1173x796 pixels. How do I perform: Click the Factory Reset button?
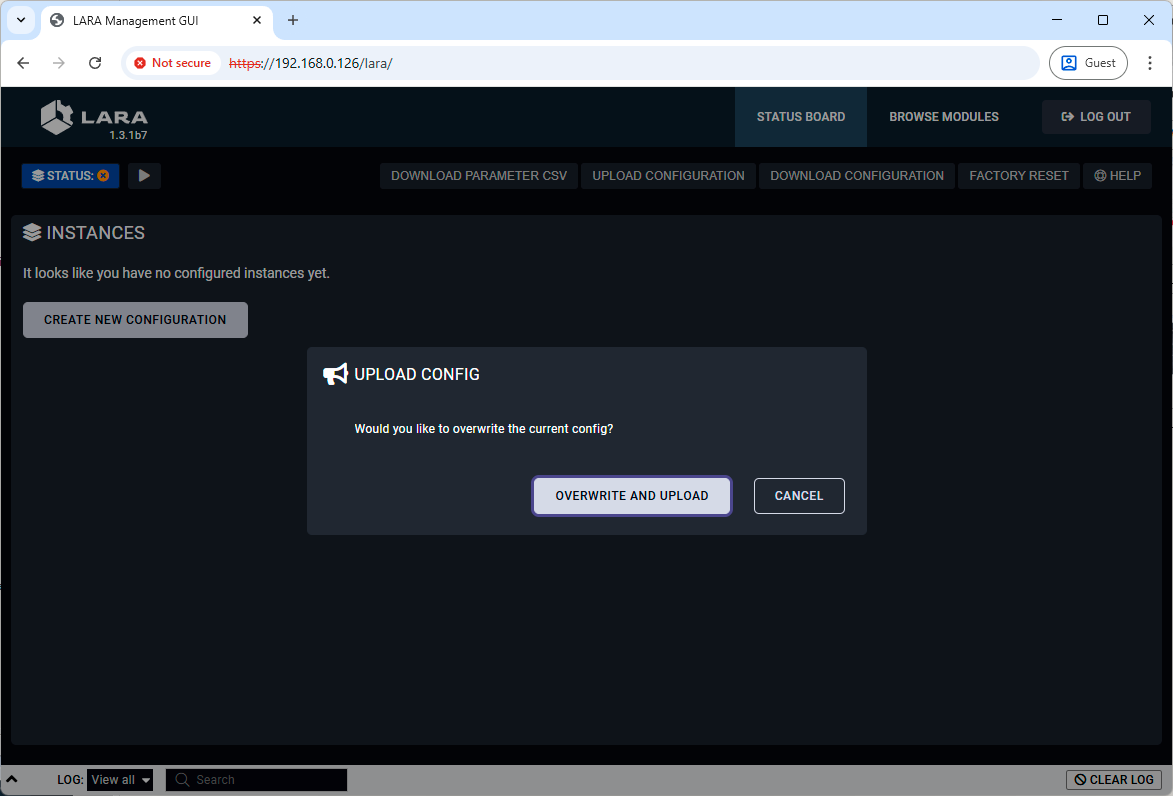pos(1018,176)
